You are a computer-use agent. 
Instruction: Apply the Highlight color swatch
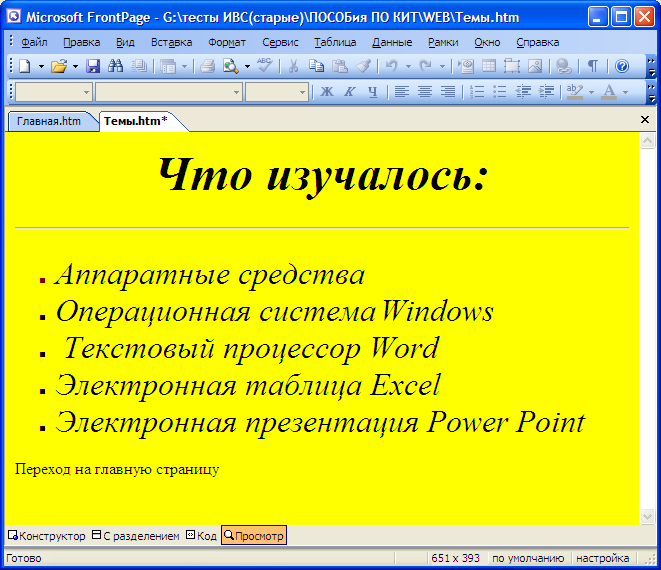click(575, 91)
